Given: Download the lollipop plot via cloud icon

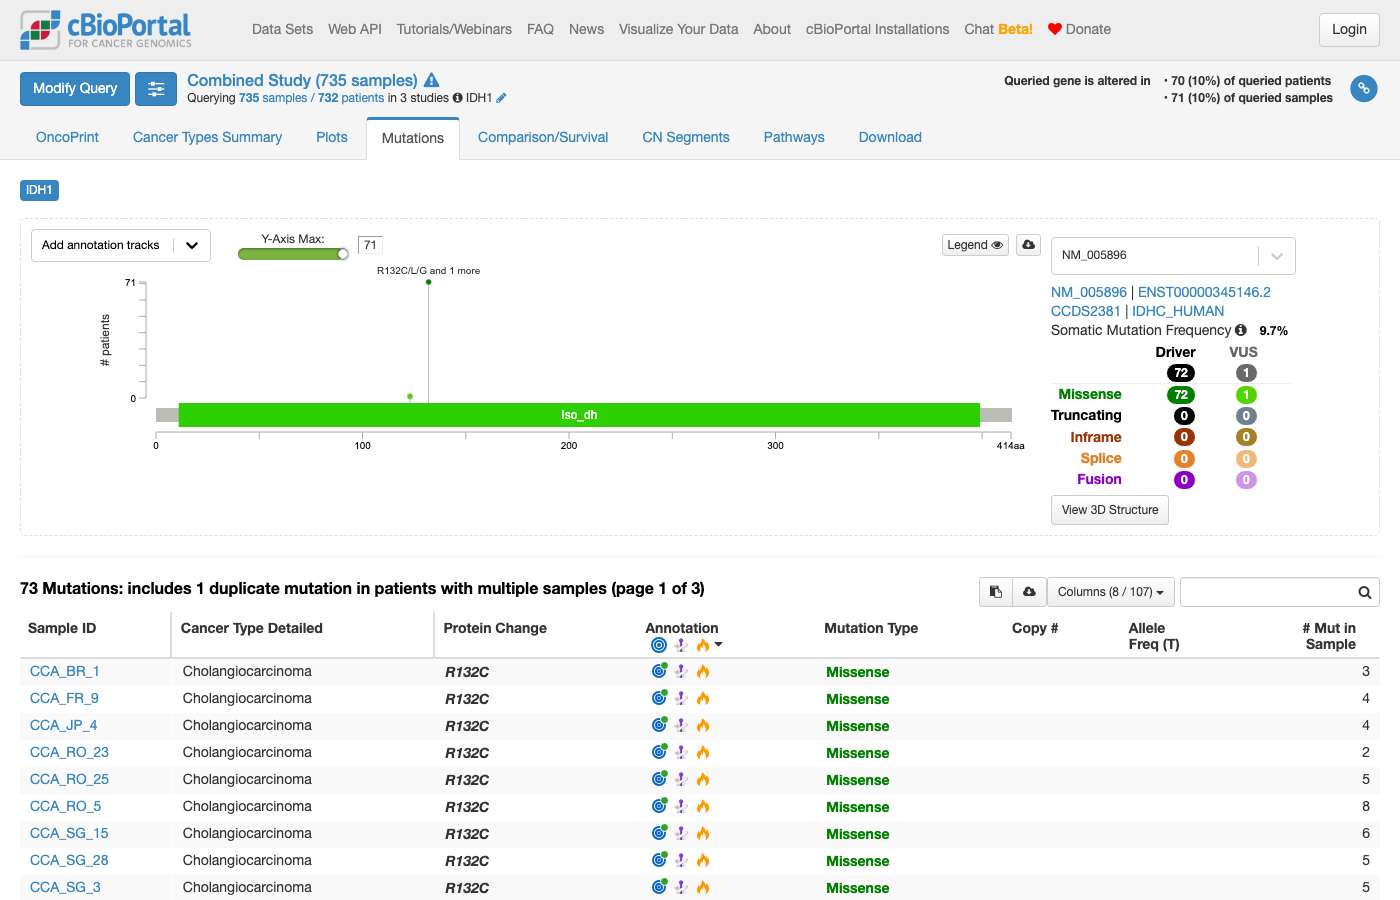Looking at the screenshot, I should point(1029,245).
